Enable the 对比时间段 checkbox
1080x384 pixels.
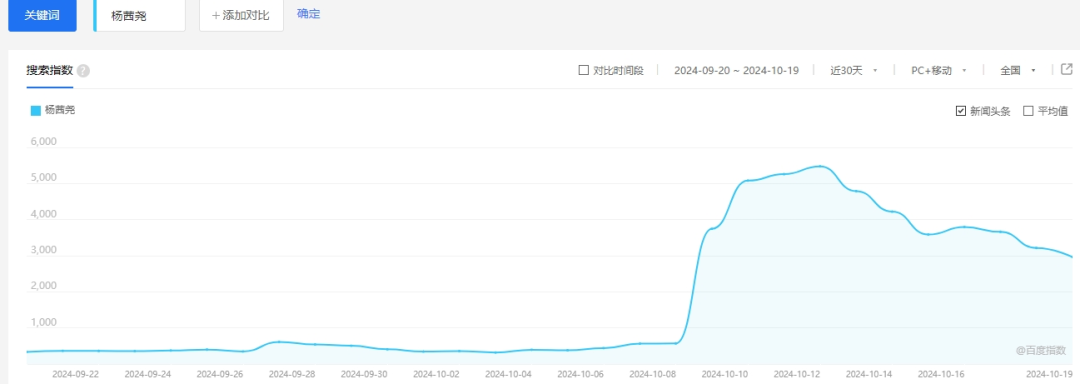583,70
